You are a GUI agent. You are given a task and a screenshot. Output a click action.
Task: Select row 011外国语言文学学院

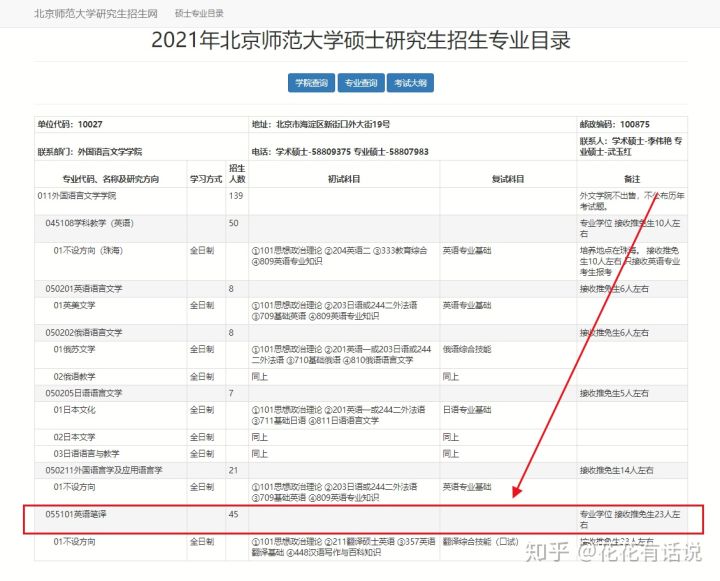[361, 201]
